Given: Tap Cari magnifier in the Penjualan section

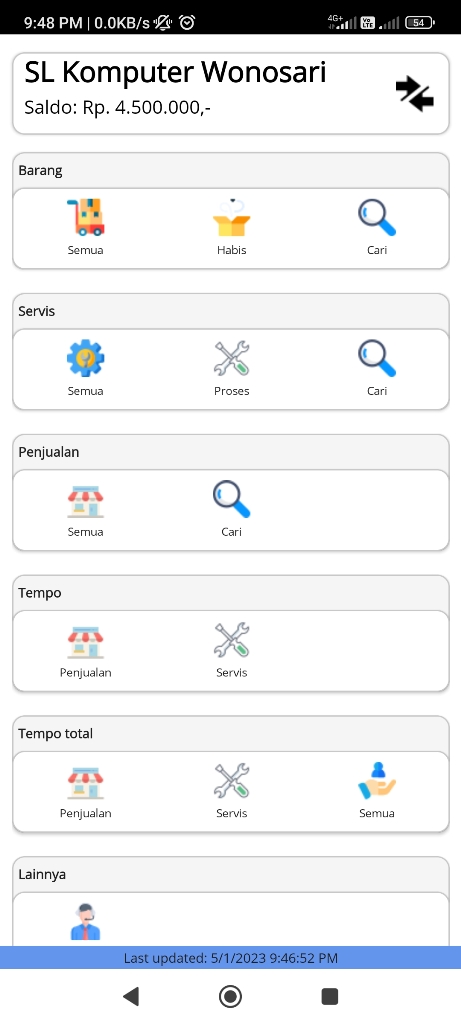Looking at the screenshot, I should 232,499.
